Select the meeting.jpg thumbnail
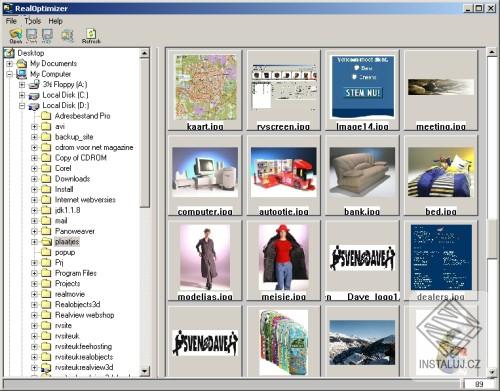500x391 pixels. pyautogui.click(x=441, y=87)
